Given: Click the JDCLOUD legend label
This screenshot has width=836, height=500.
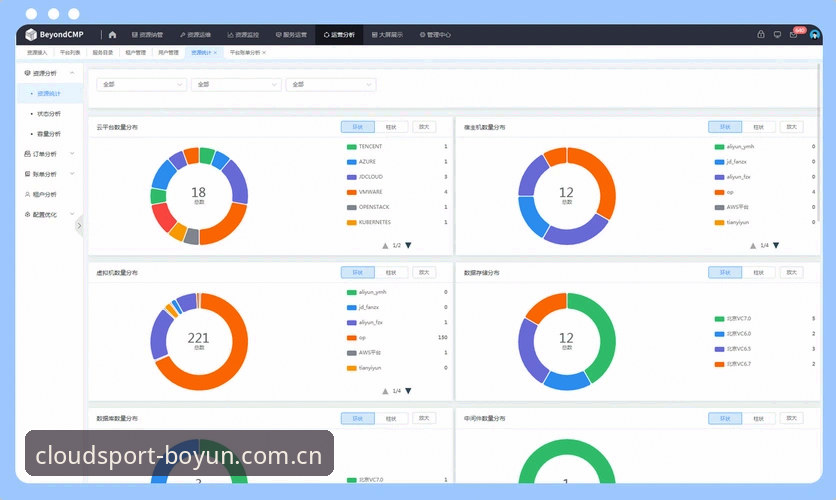Looking at the screenshot, I should 371,177.
